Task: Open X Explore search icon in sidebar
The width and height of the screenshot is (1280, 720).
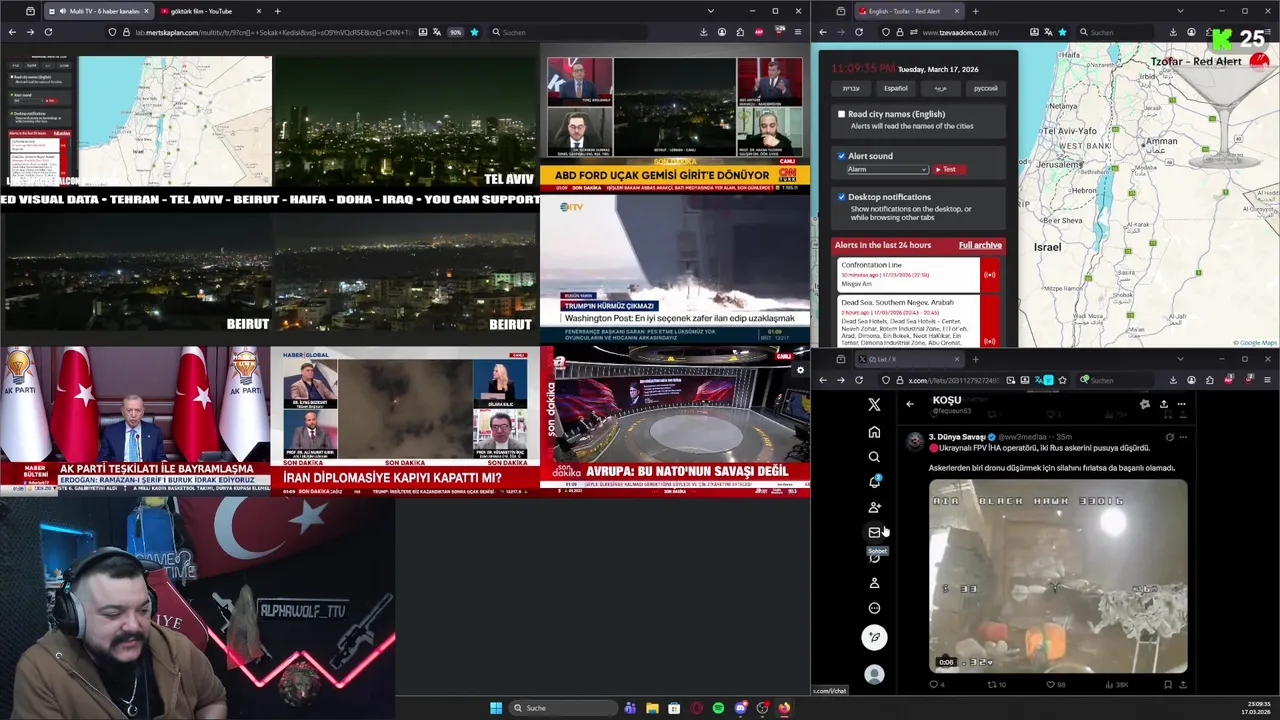Action: tap(874, 457)
